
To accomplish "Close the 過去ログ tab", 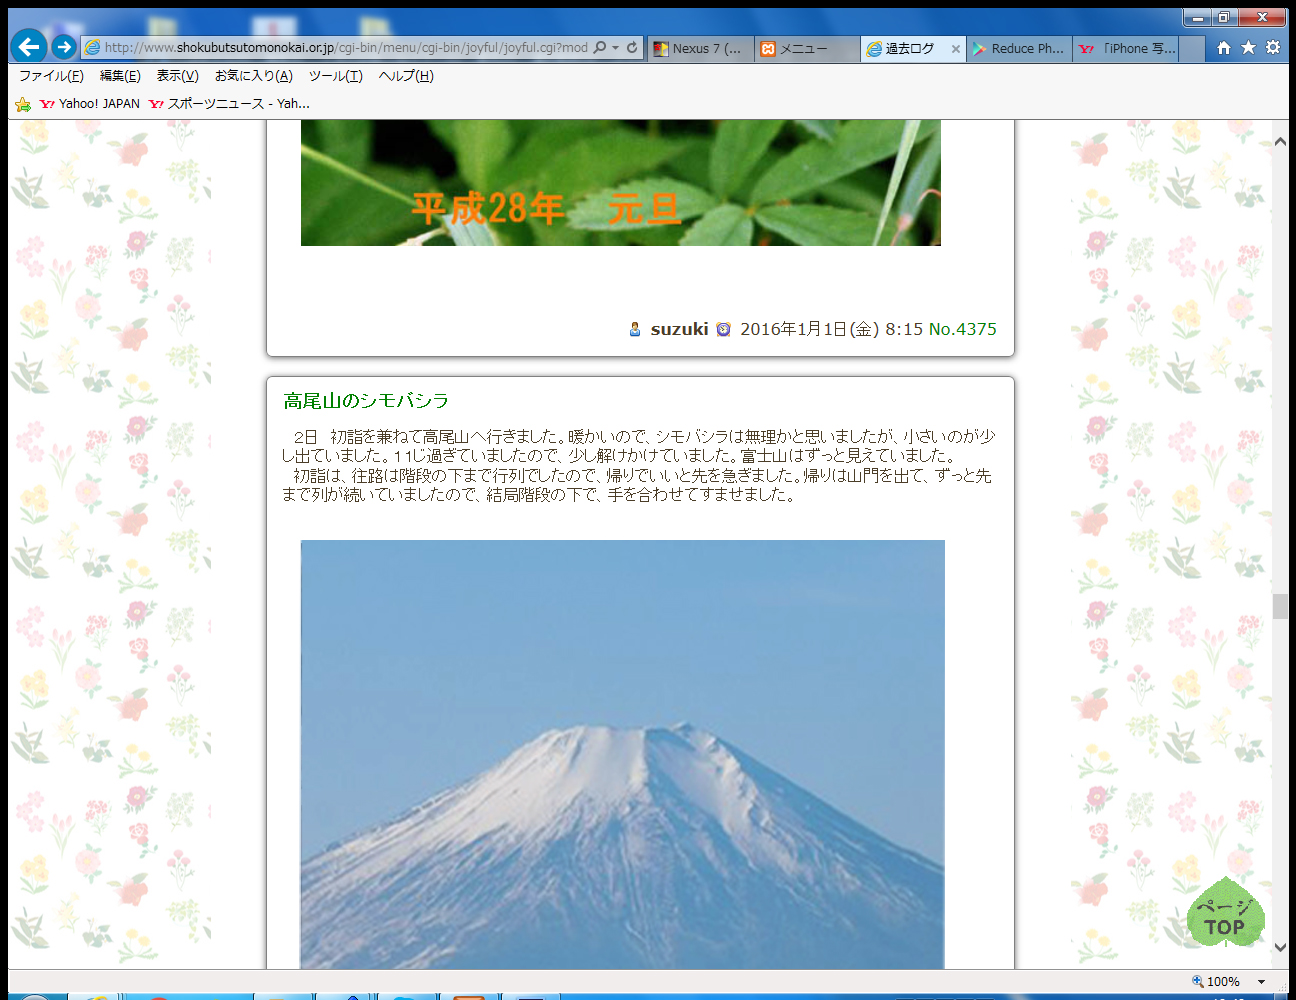I will [x=956, y=48].
